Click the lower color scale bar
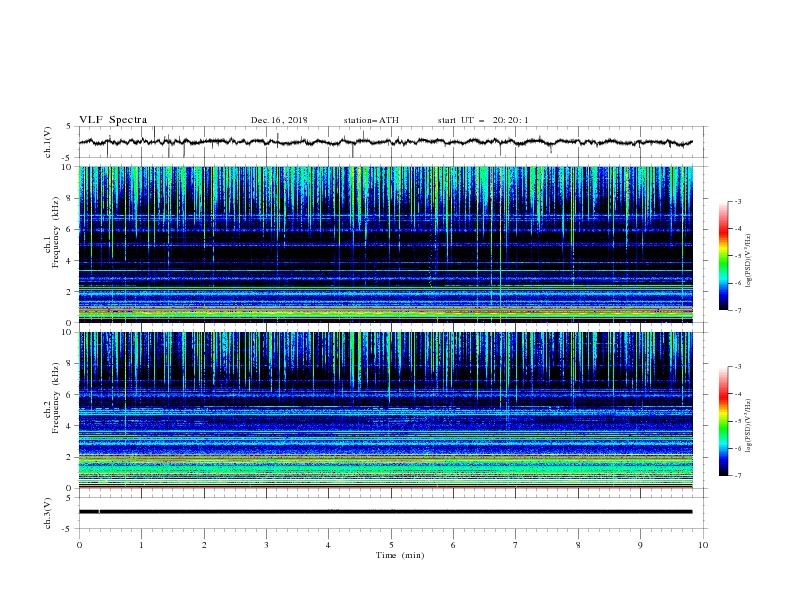Image resolution: width=792 pixels, height=612 pixels. pos(723,421)
